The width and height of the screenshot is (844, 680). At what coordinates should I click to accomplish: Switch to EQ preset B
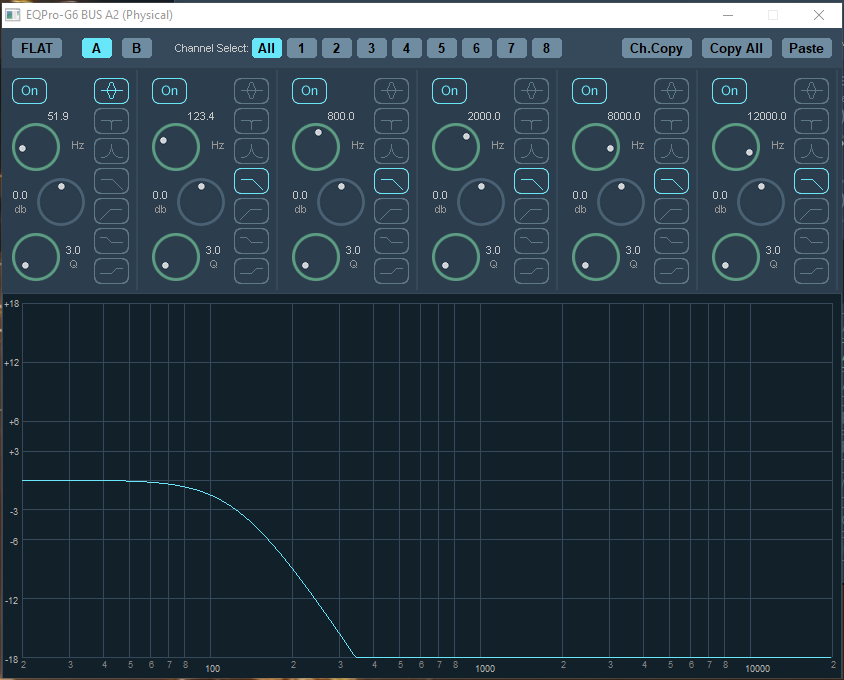(x=137, y=48)
